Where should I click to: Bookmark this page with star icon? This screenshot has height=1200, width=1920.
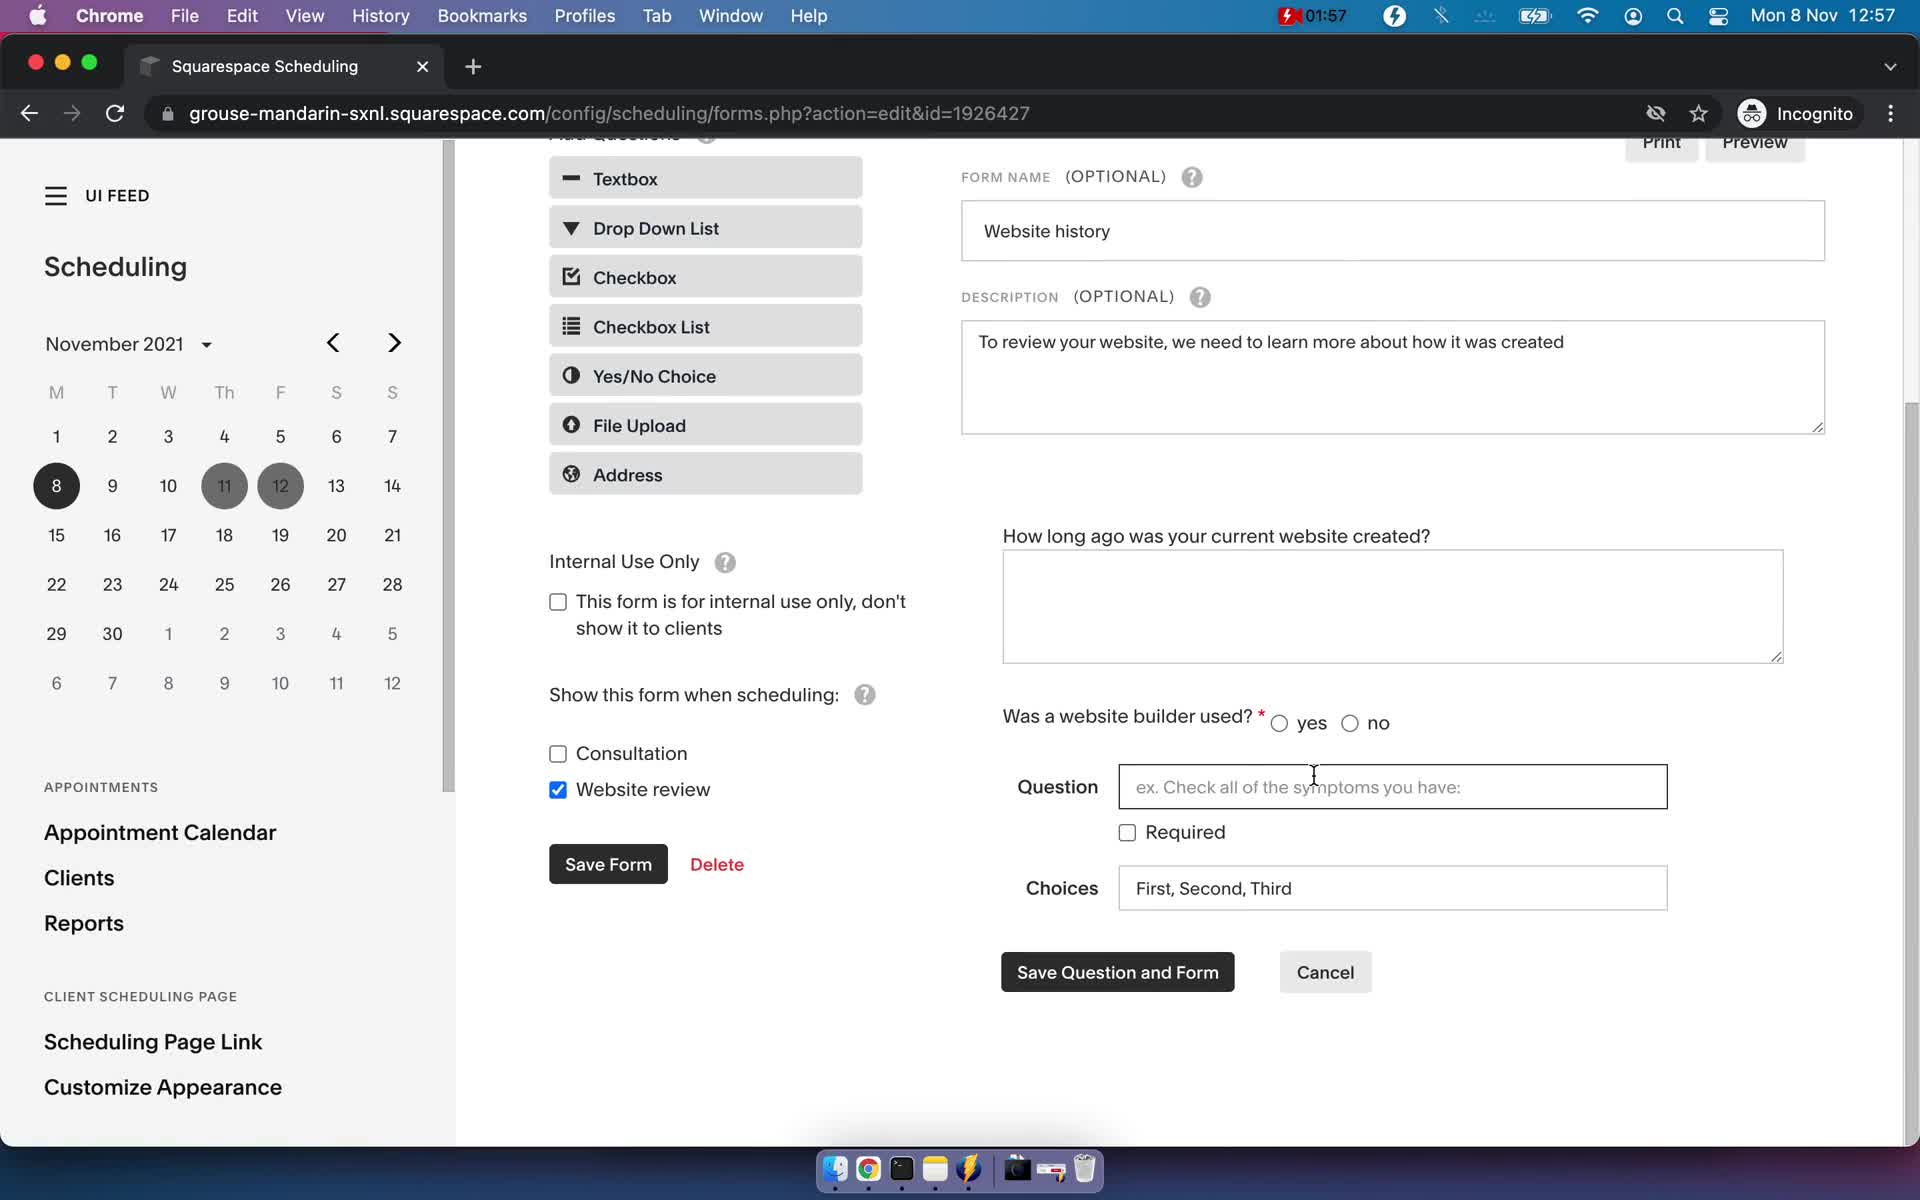click(1698, 114)
